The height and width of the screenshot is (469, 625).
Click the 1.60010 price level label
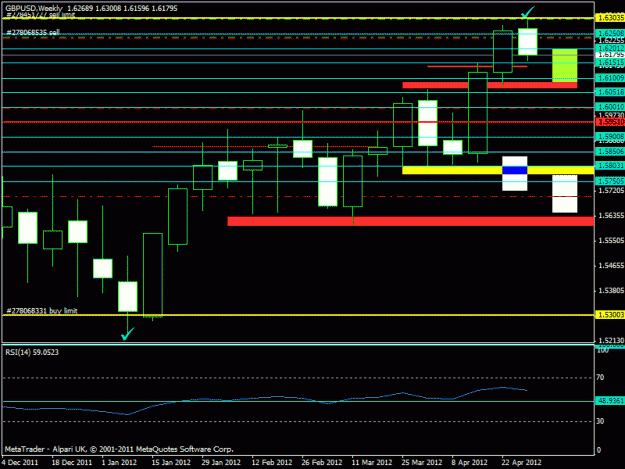pyautogui.click(x=609, y=107)
